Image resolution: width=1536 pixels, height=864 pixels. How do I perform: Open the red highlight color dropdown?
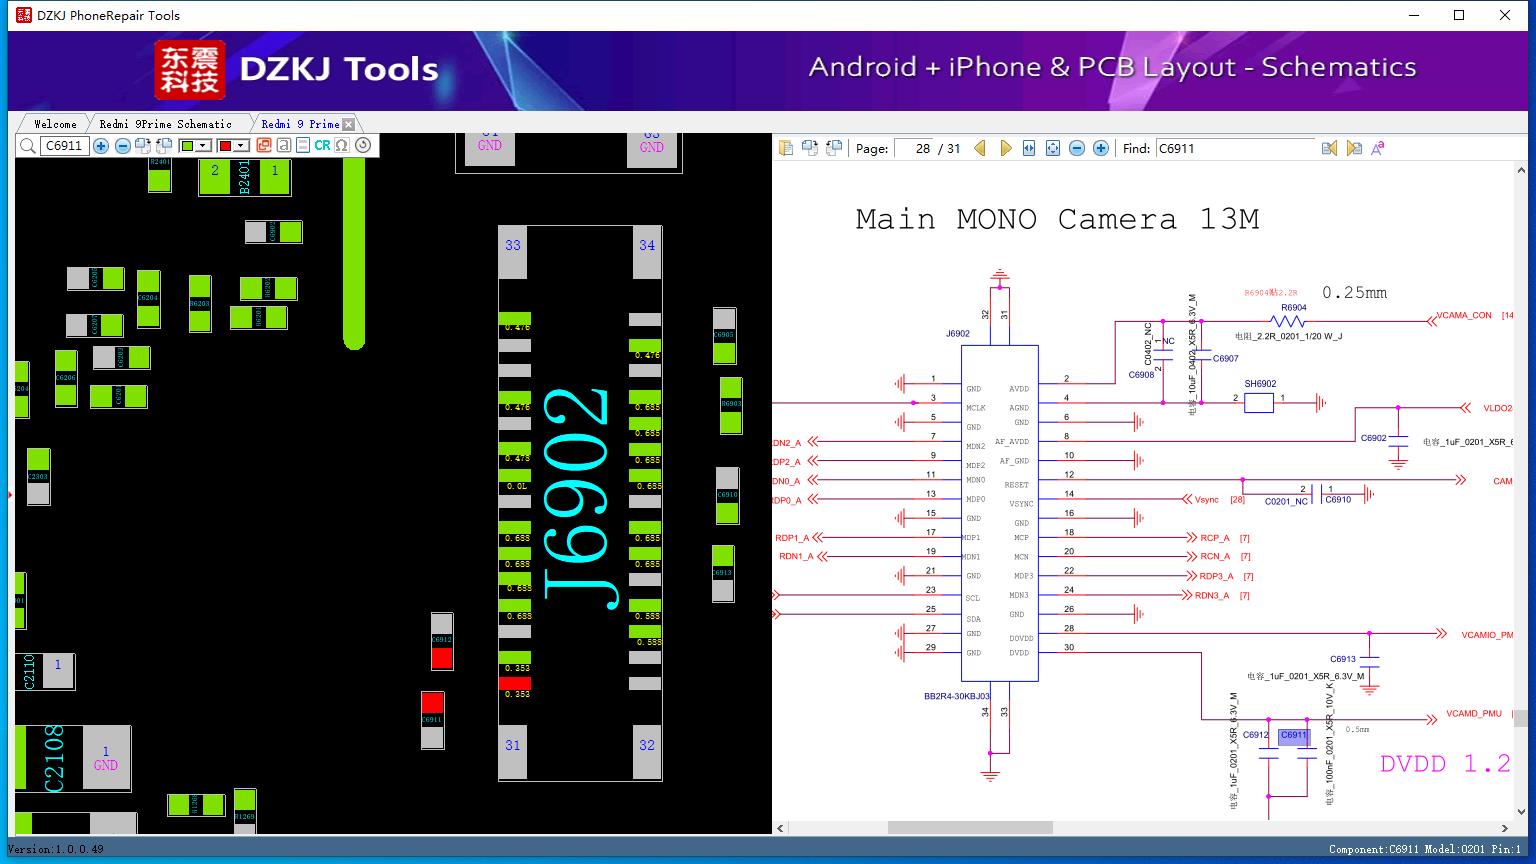(x=241, y=146)
